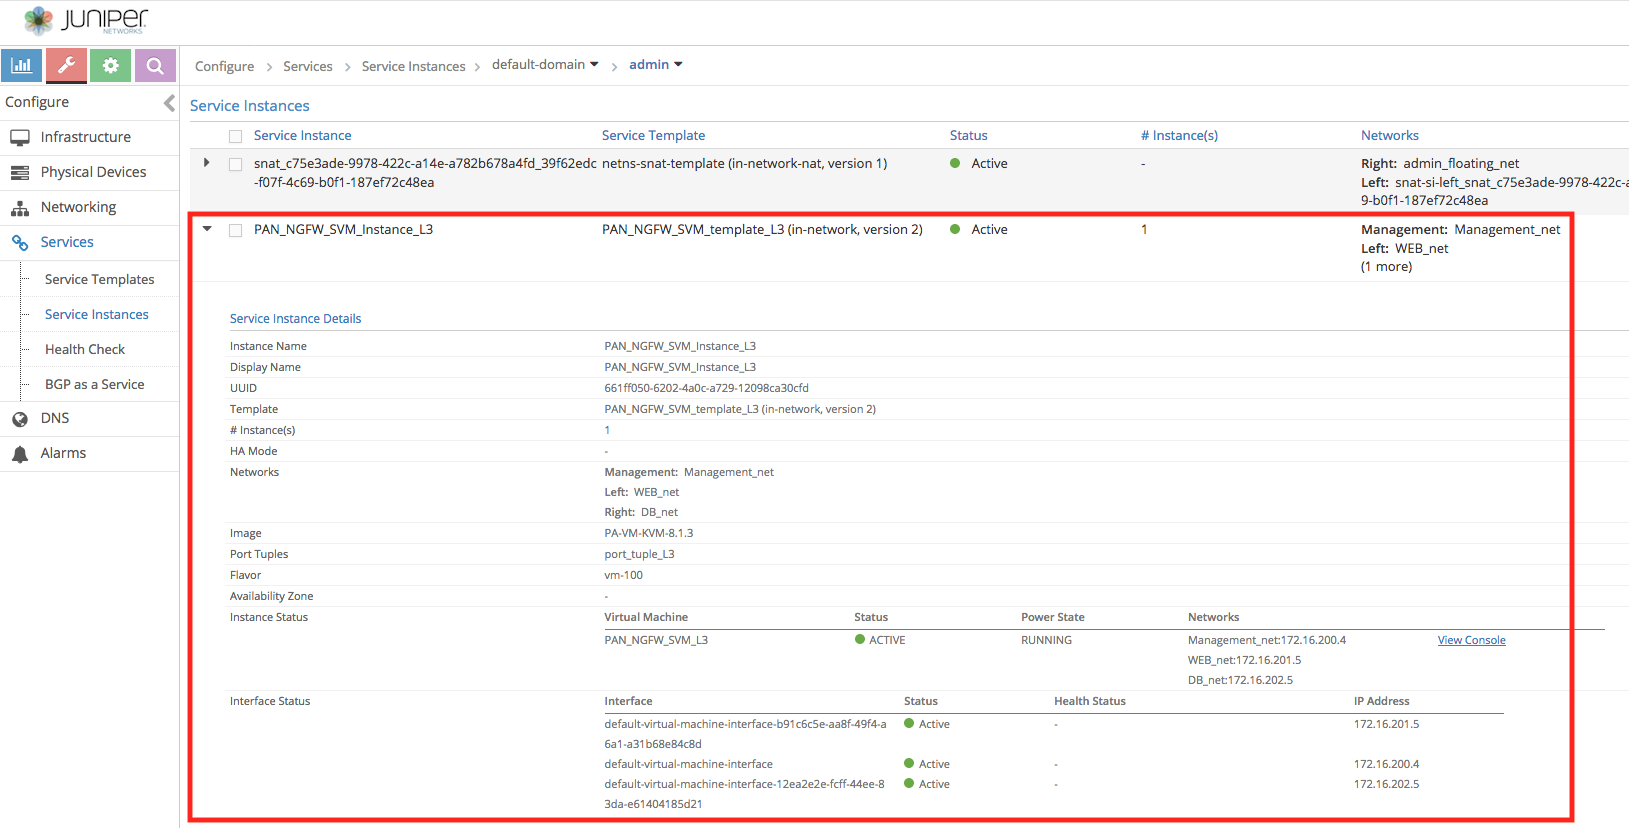Open the admin project dropdown

point(656,64)
